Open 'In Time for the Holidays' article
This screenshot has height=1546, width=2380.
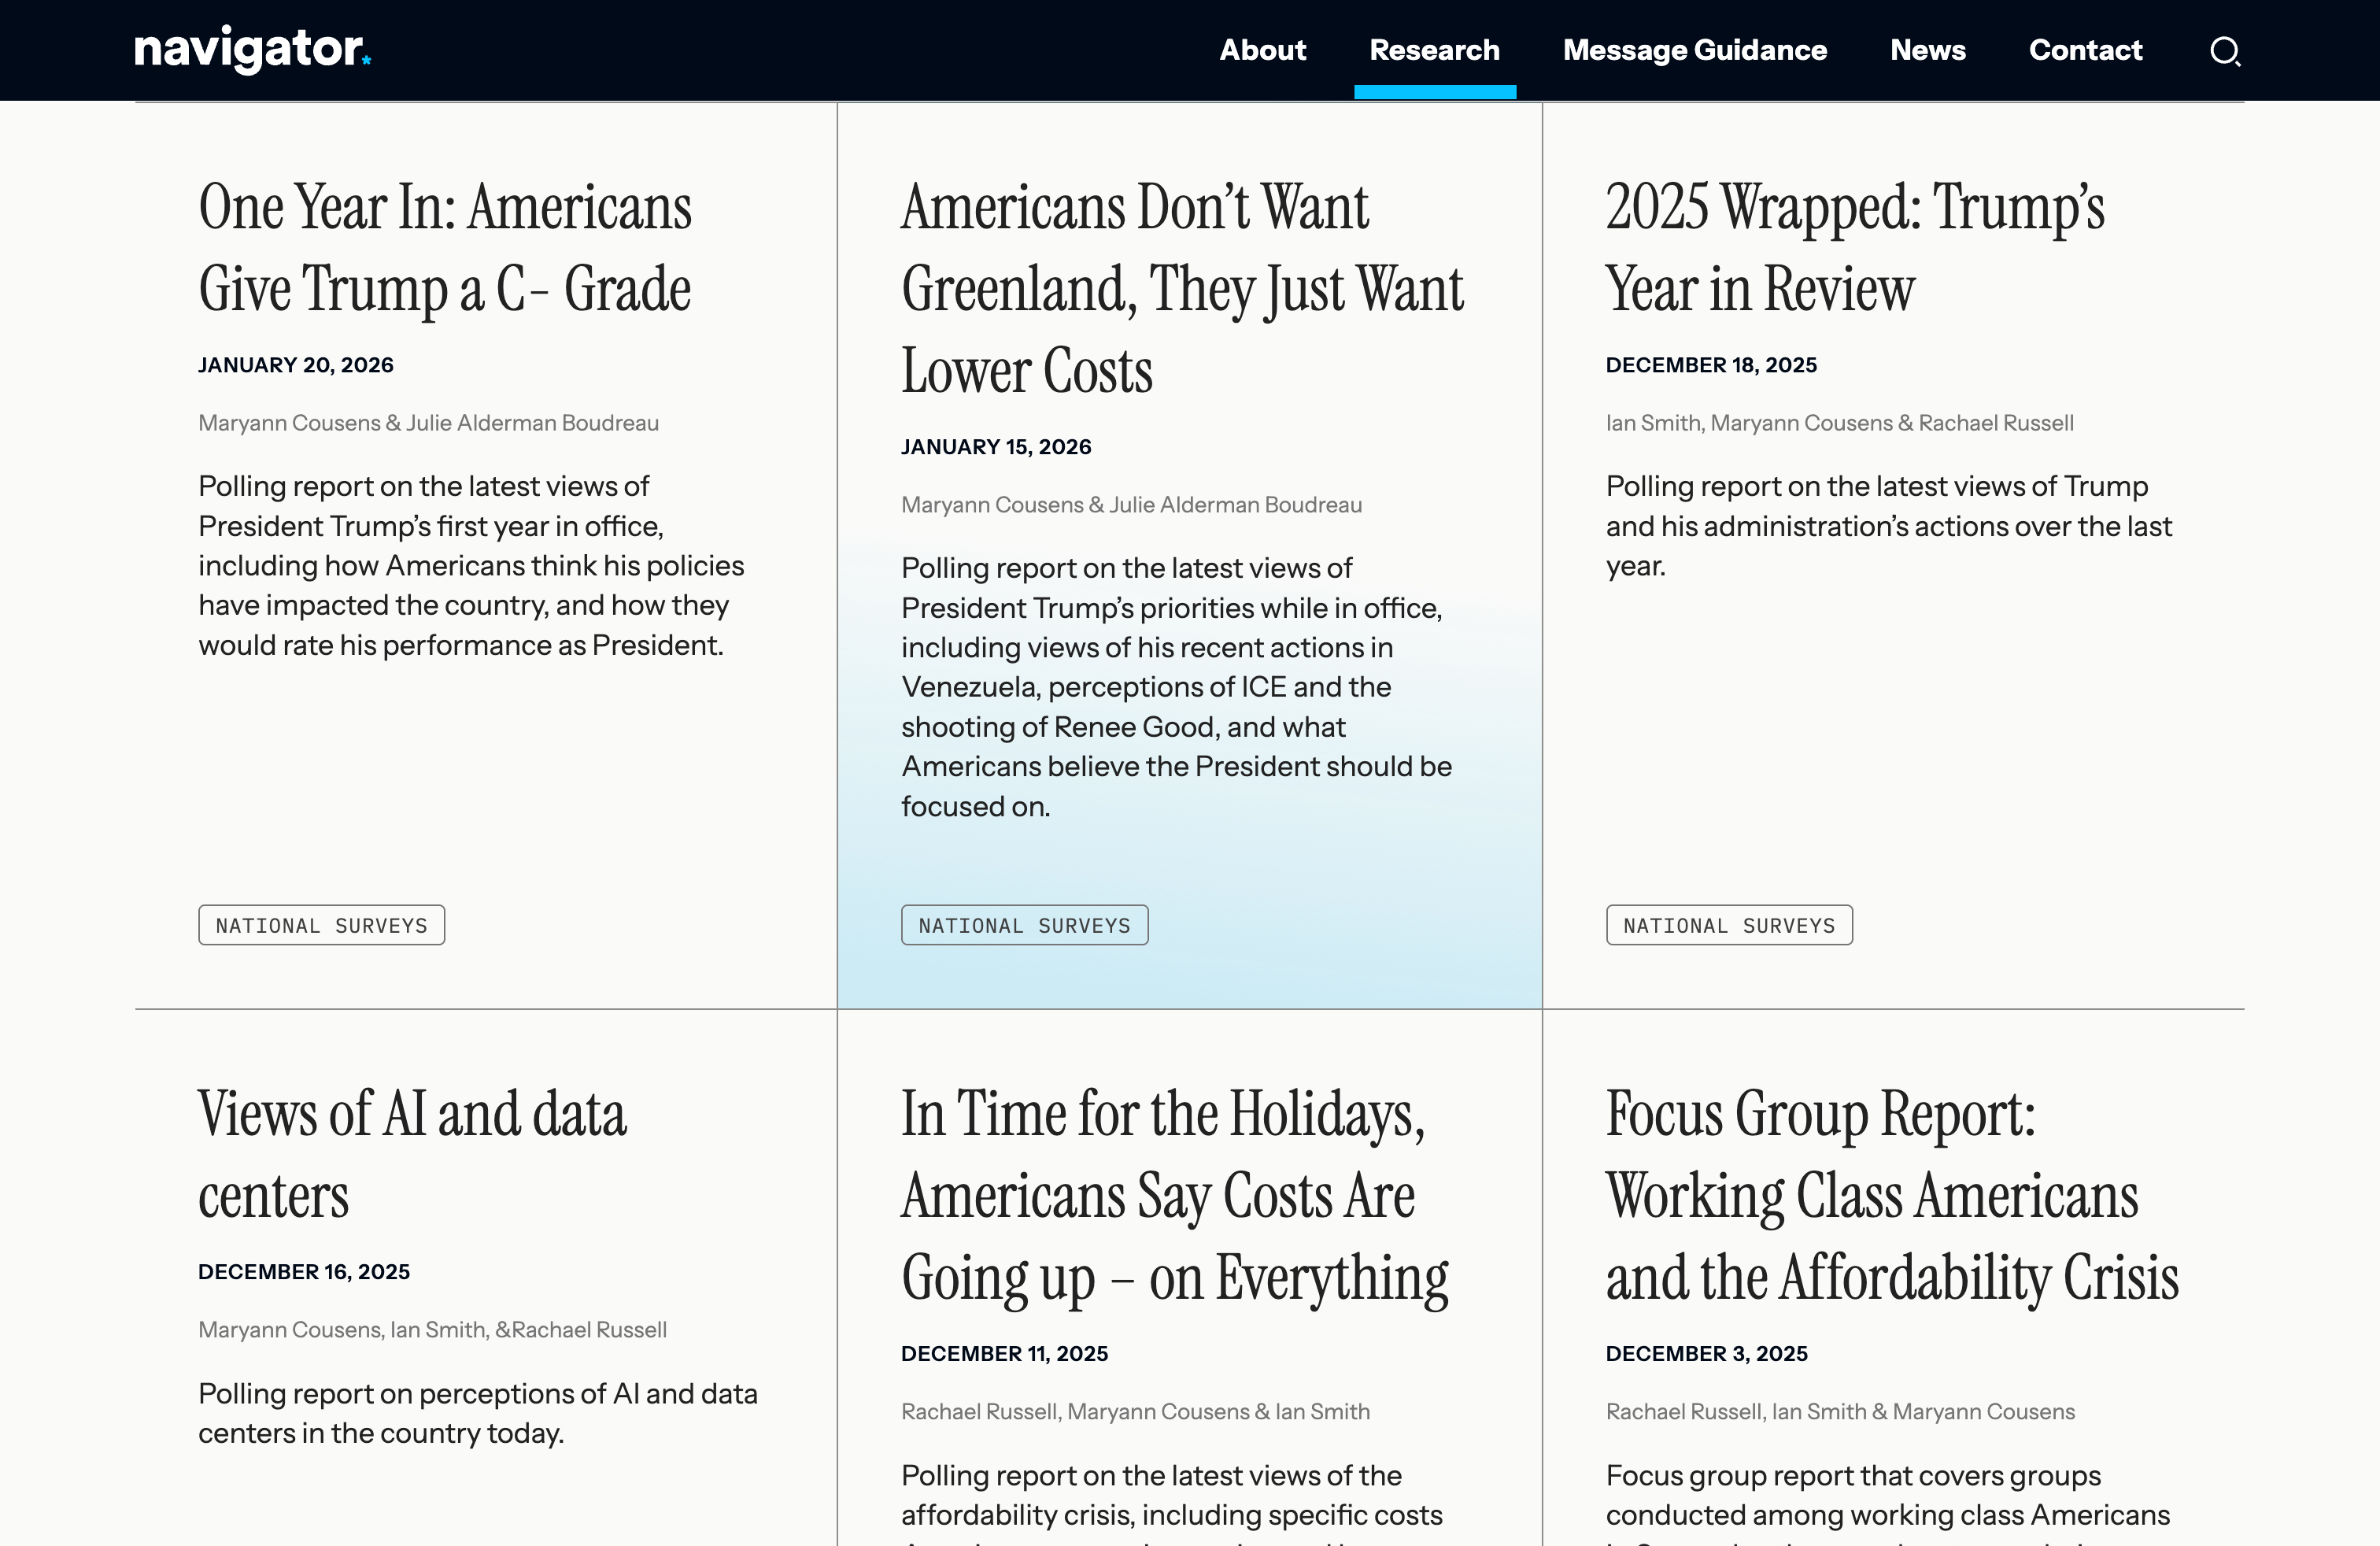pyautogui.click(x=1175, y=1195)
